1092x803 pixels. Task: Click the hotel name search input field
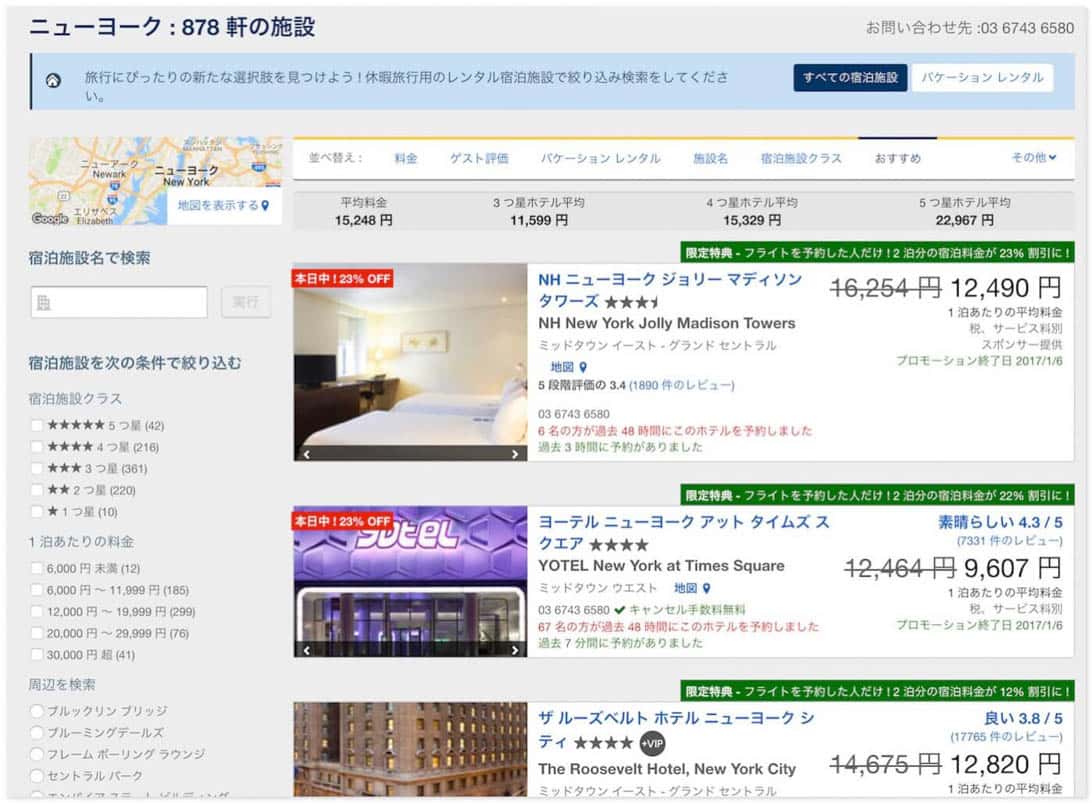(119, 302)
